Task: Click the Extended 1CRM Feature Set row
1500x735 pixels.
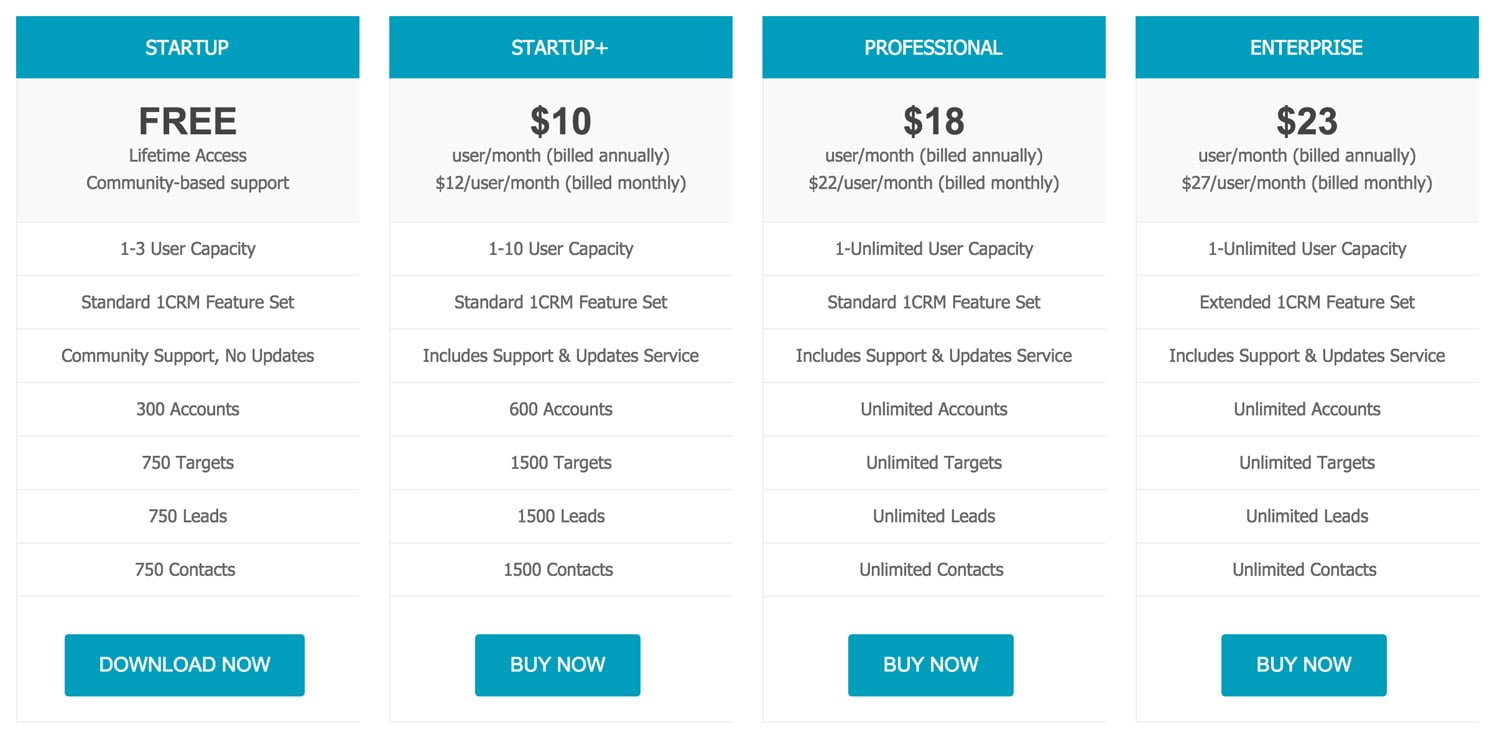Action: 1306,302
